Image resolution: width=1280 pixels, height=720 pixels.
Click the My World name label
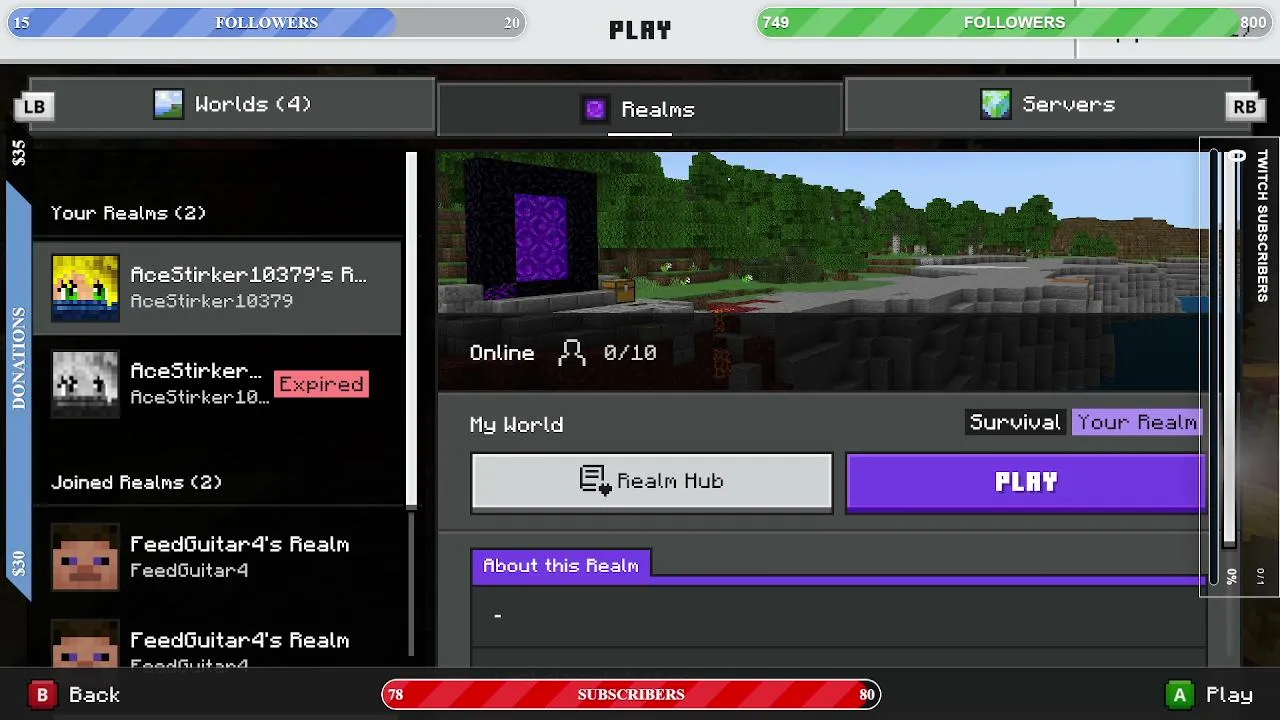516,425
